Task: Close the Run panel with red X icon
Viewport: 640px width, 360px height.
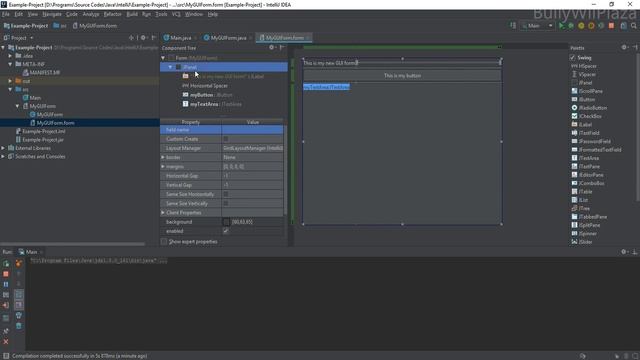Action: coord(6,342)
